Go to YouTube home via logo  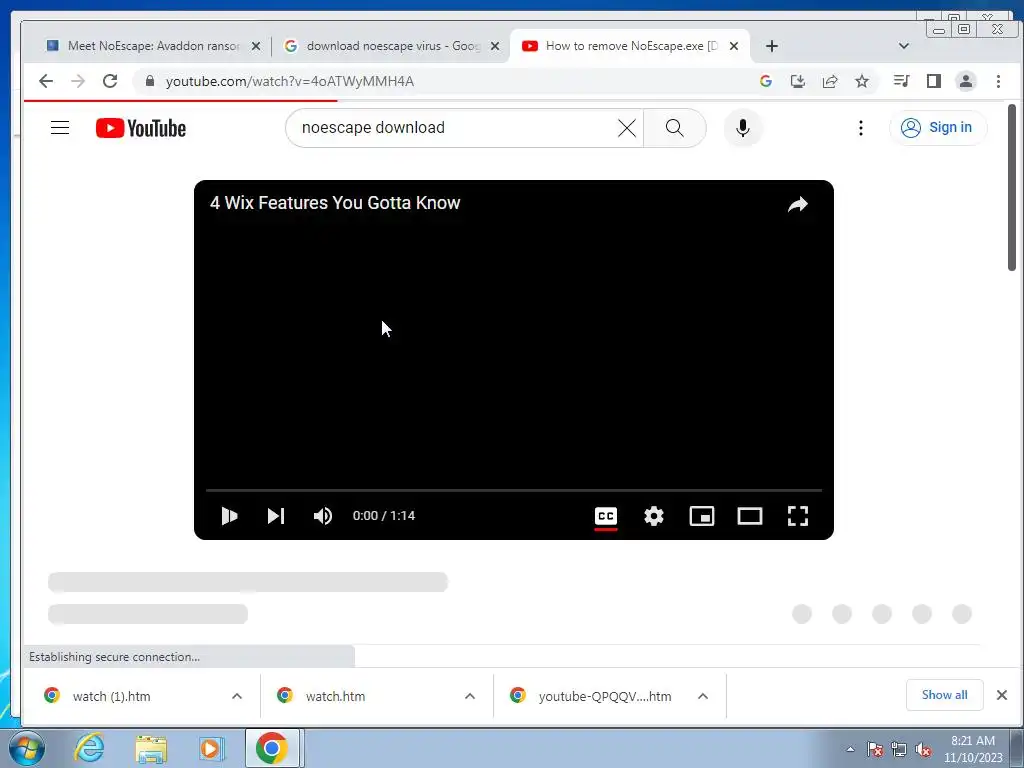[140, 128]
